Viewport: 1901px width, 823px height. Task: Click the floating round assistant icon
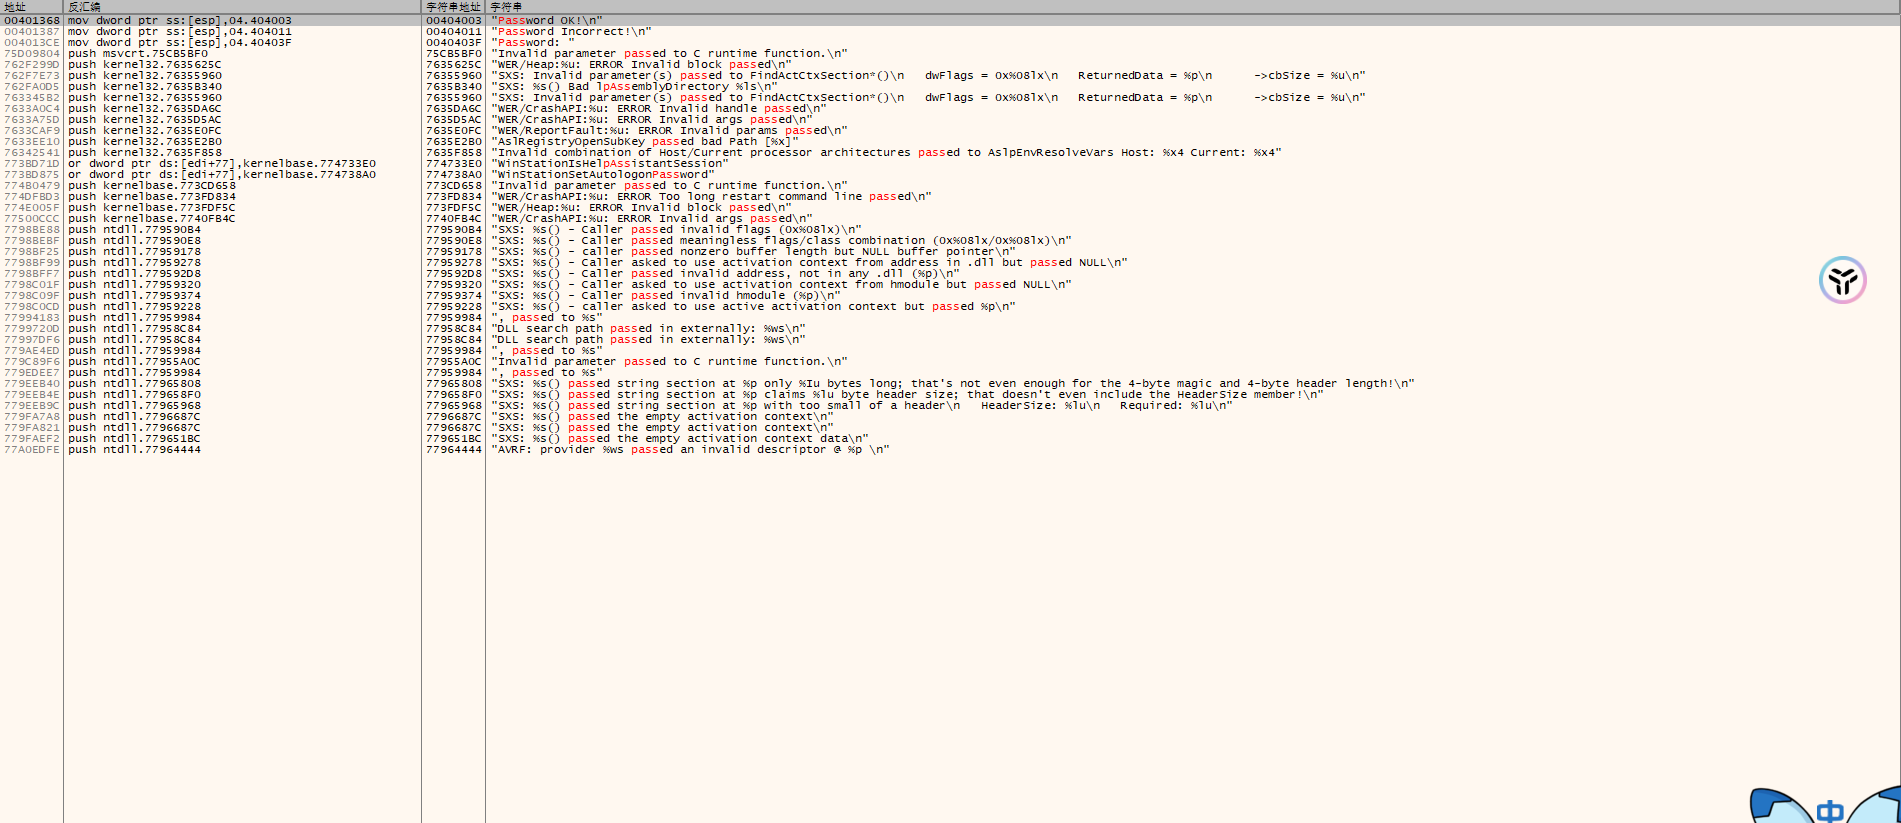(1842, 280)
